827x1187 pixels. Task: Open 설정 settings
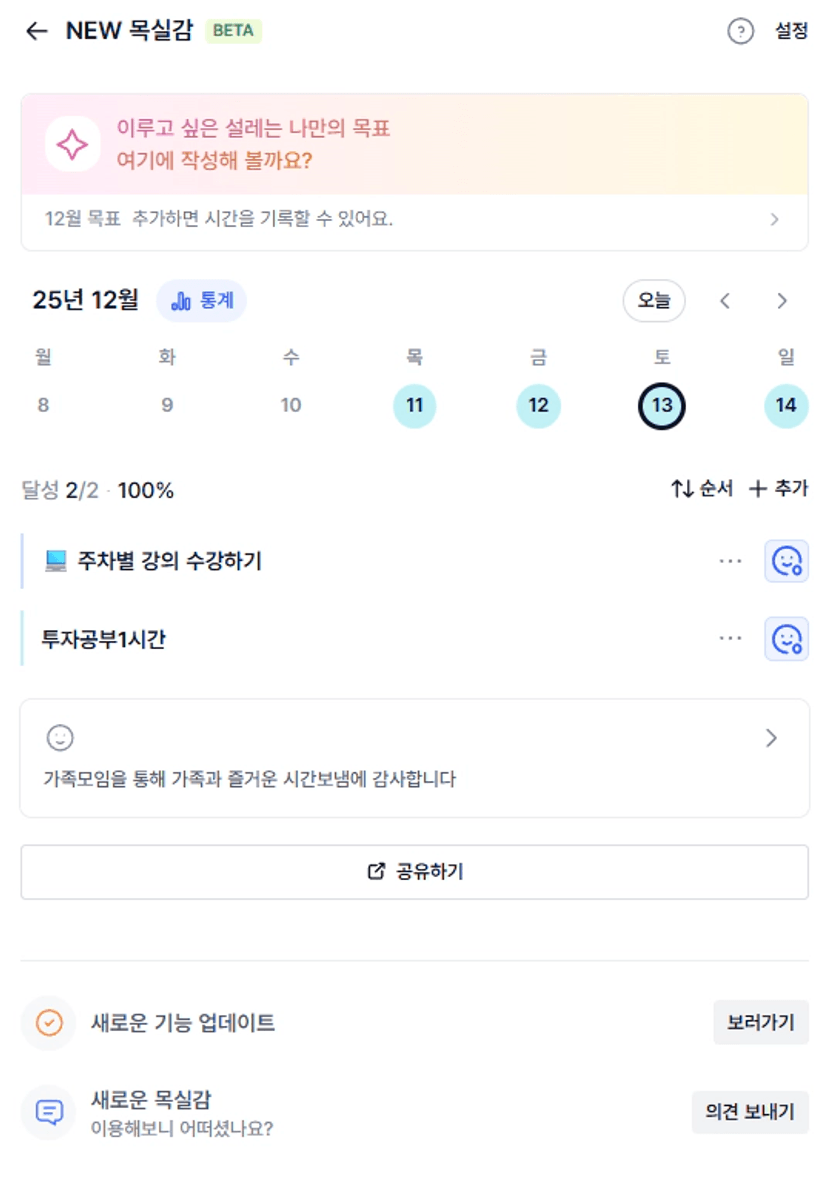(791, 31)
